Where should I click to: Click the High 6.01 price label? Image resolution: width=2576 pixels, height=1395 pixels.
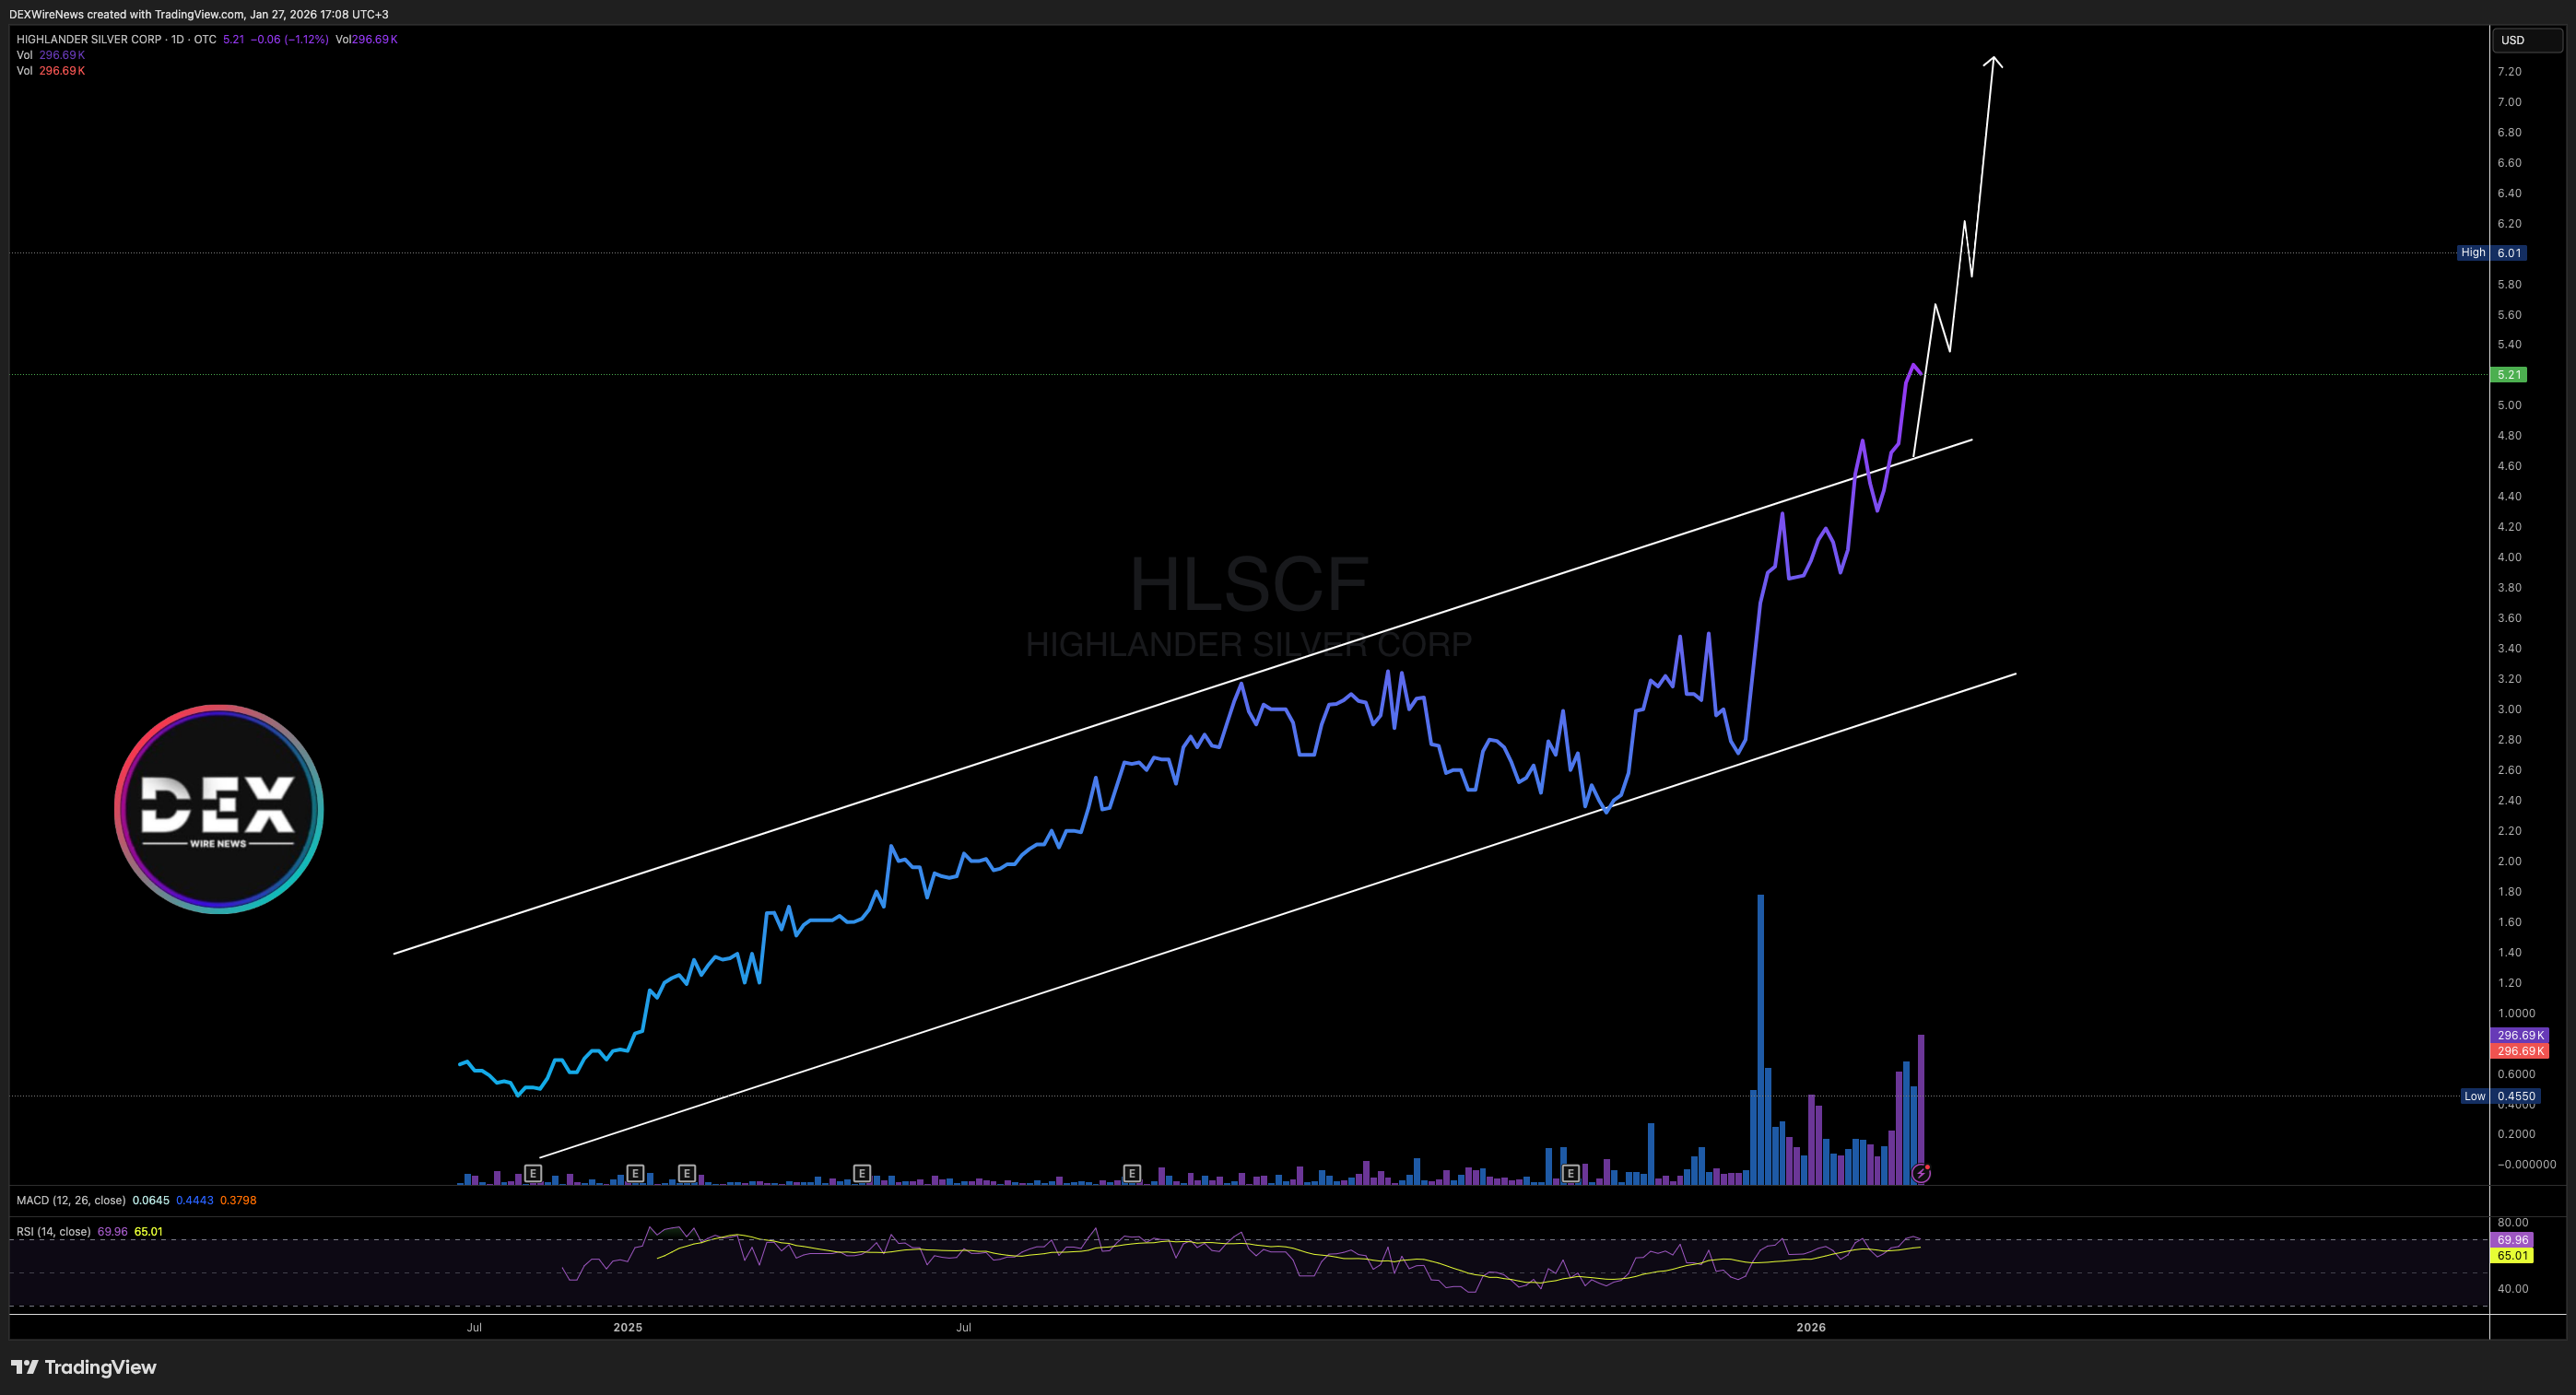[2492, 253]
